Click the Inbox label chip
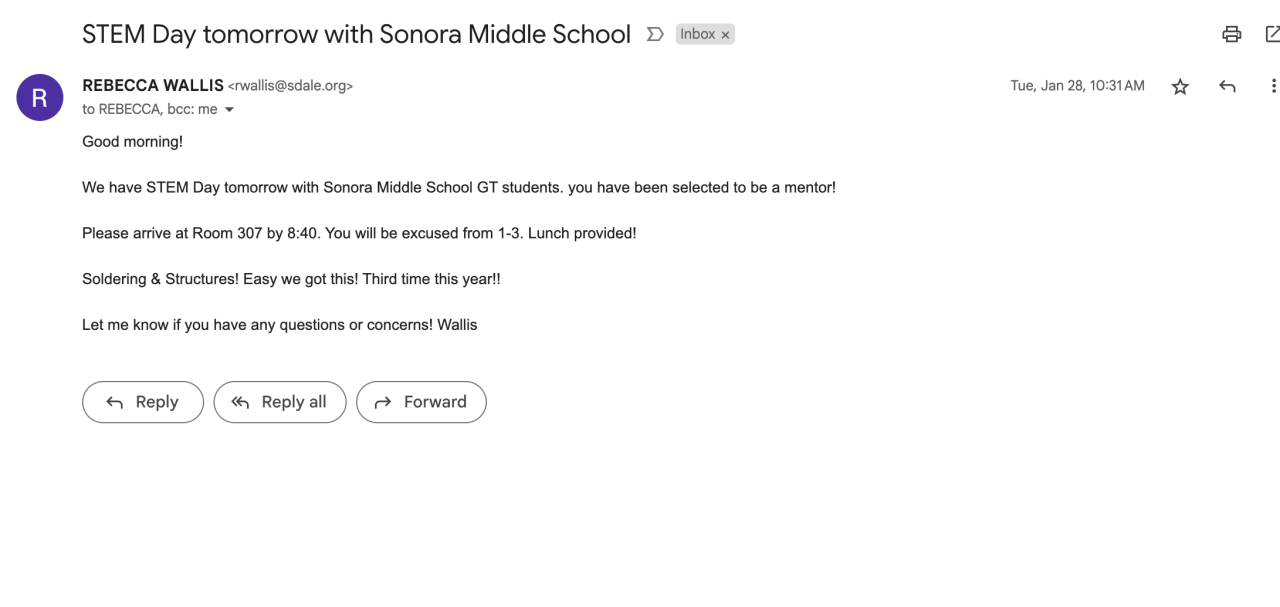This screenshot has height=607, width=1280. click(697, 35)
